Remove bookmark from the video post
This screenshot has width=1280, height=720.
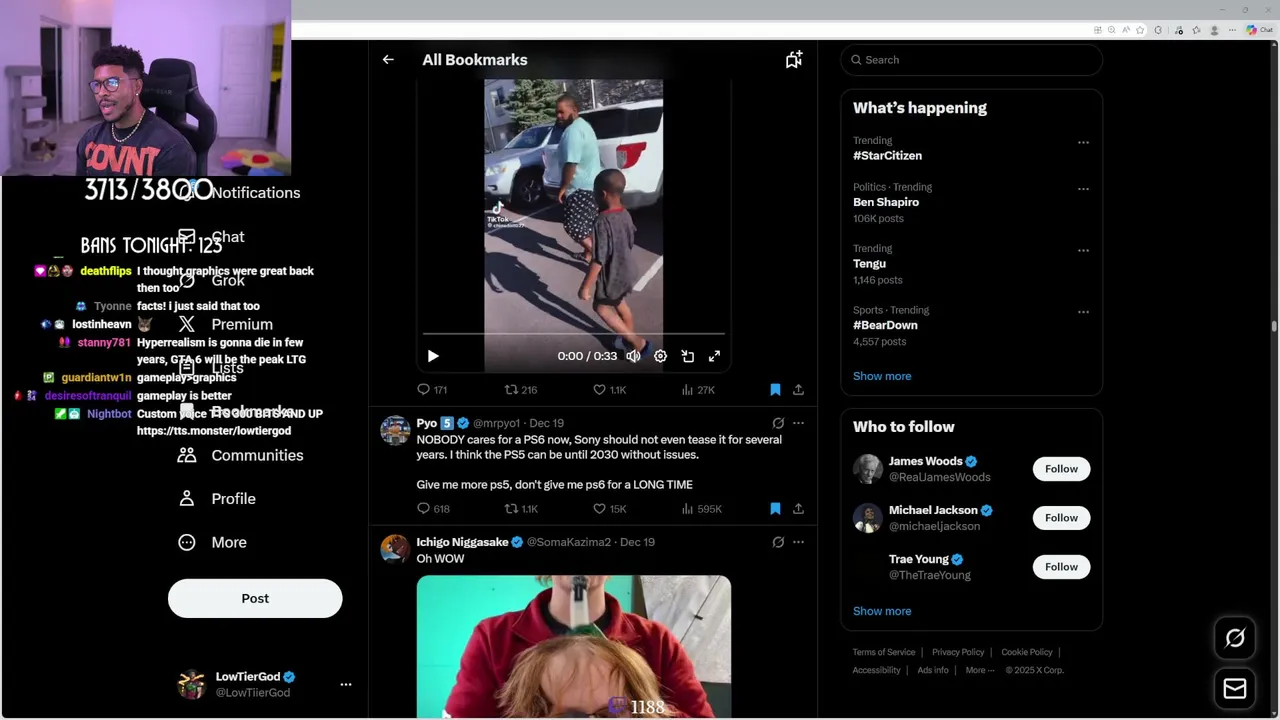(775, 390)
